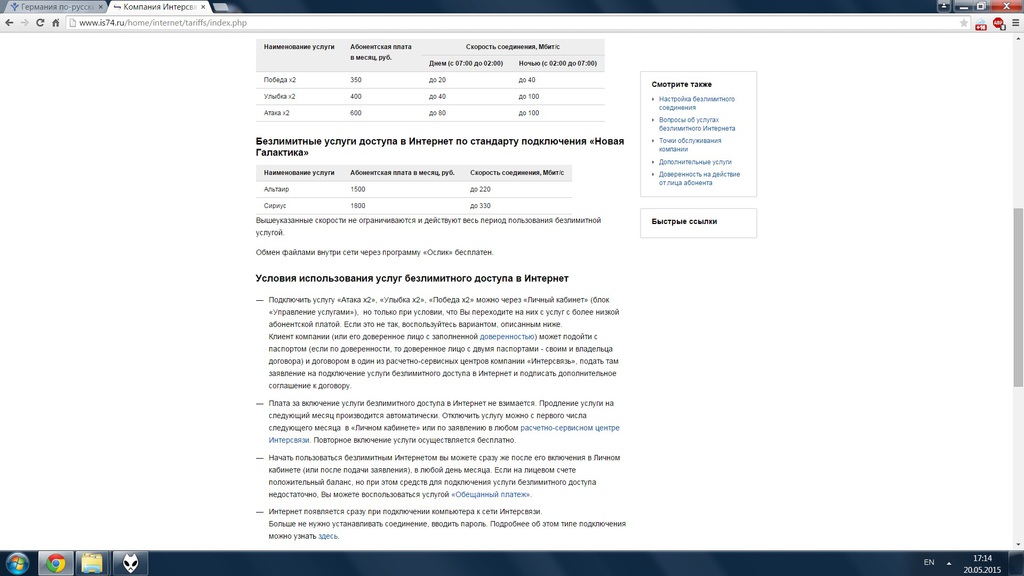Go back to the previous page
The image size is (1024, 576).
click(9, 23)
